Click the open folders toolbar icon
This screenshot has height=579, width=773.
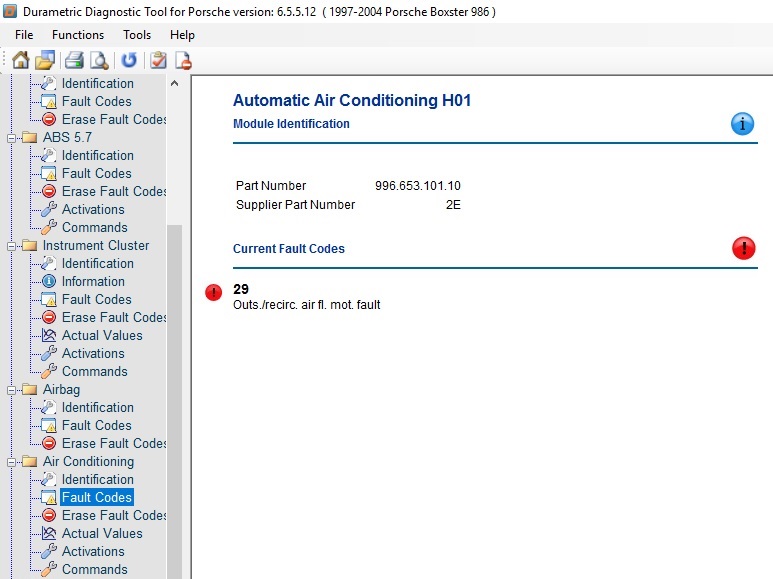point(45,60)
